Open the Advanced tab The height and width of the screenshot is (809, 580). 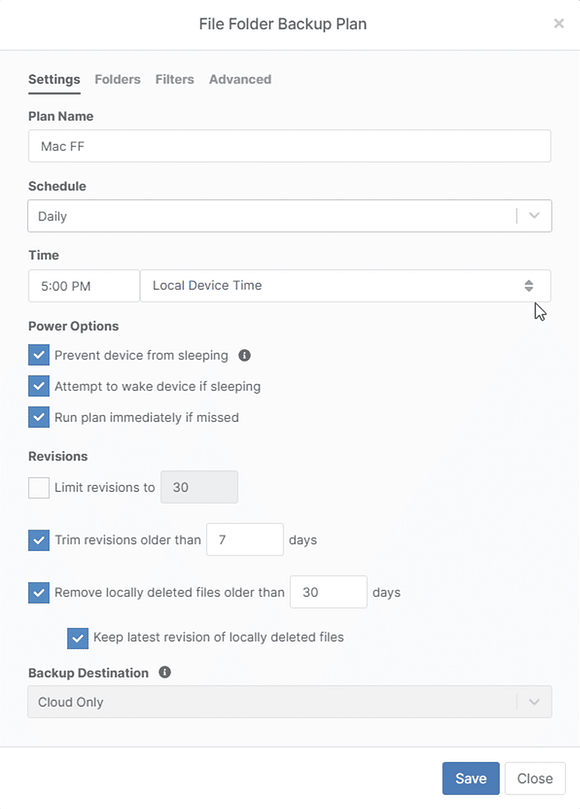pos(240,79)
